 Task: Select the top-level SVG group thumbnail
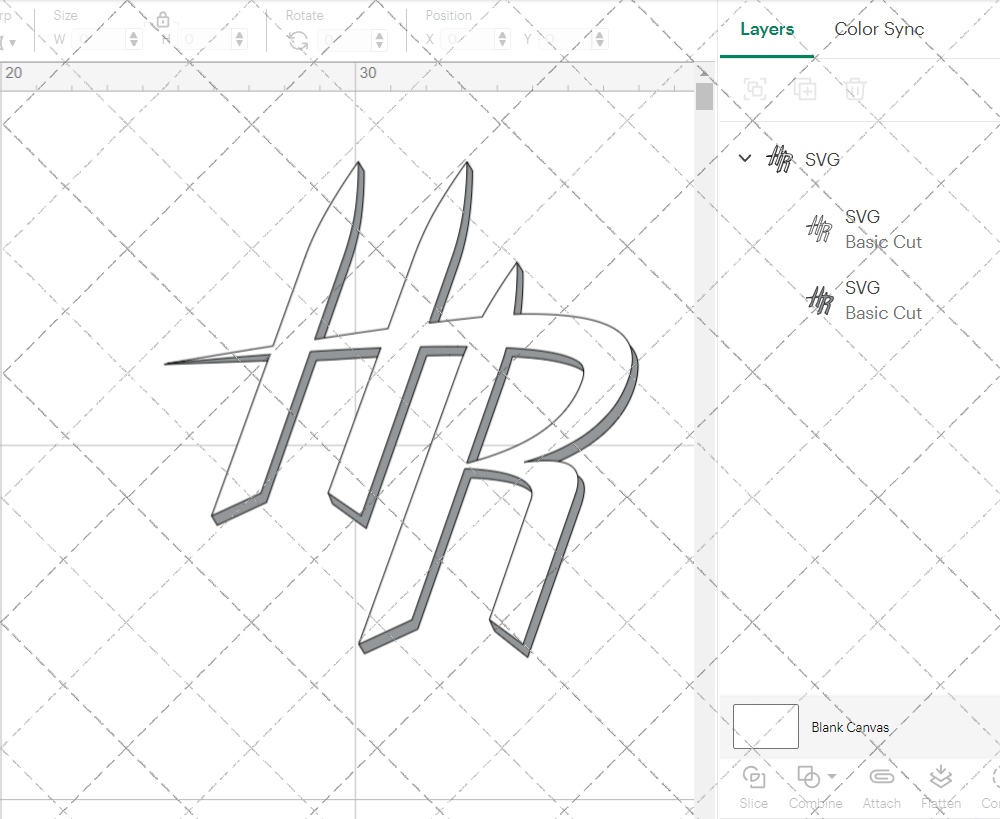779,159
